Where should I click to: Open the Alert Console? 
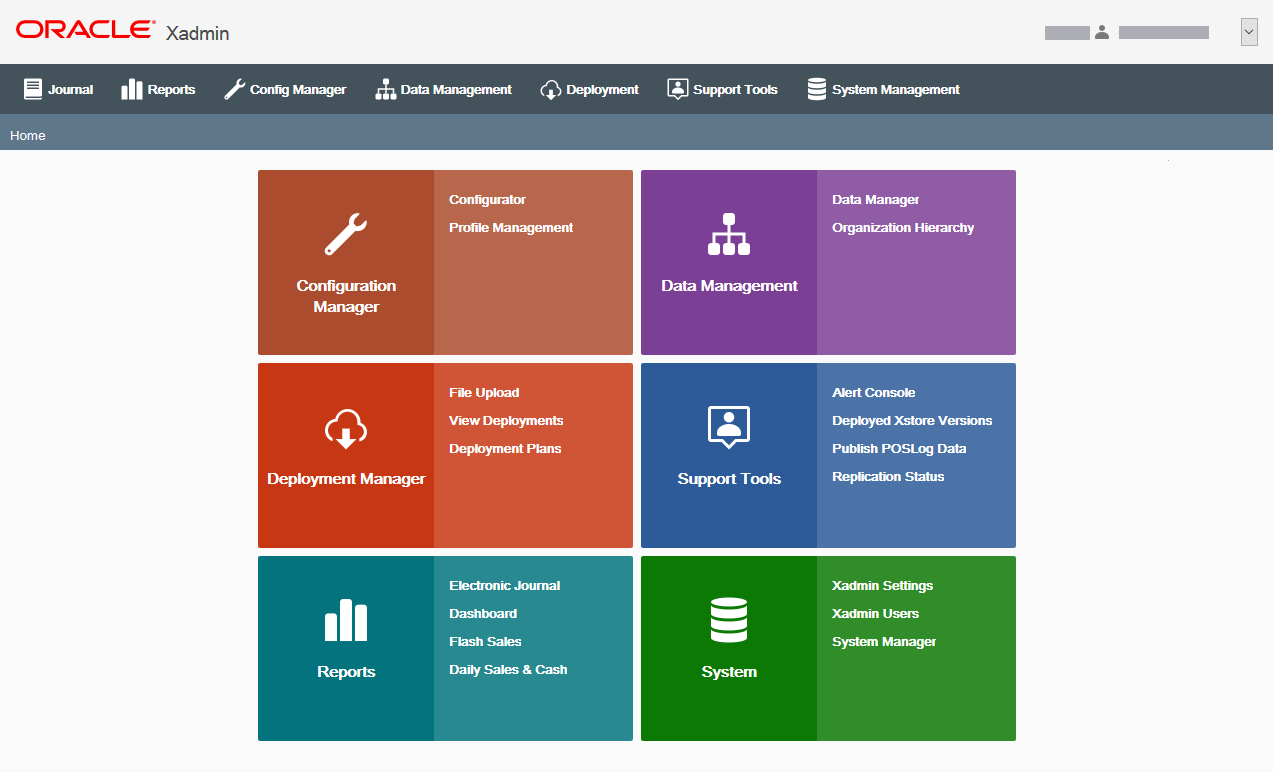[873, 392]
